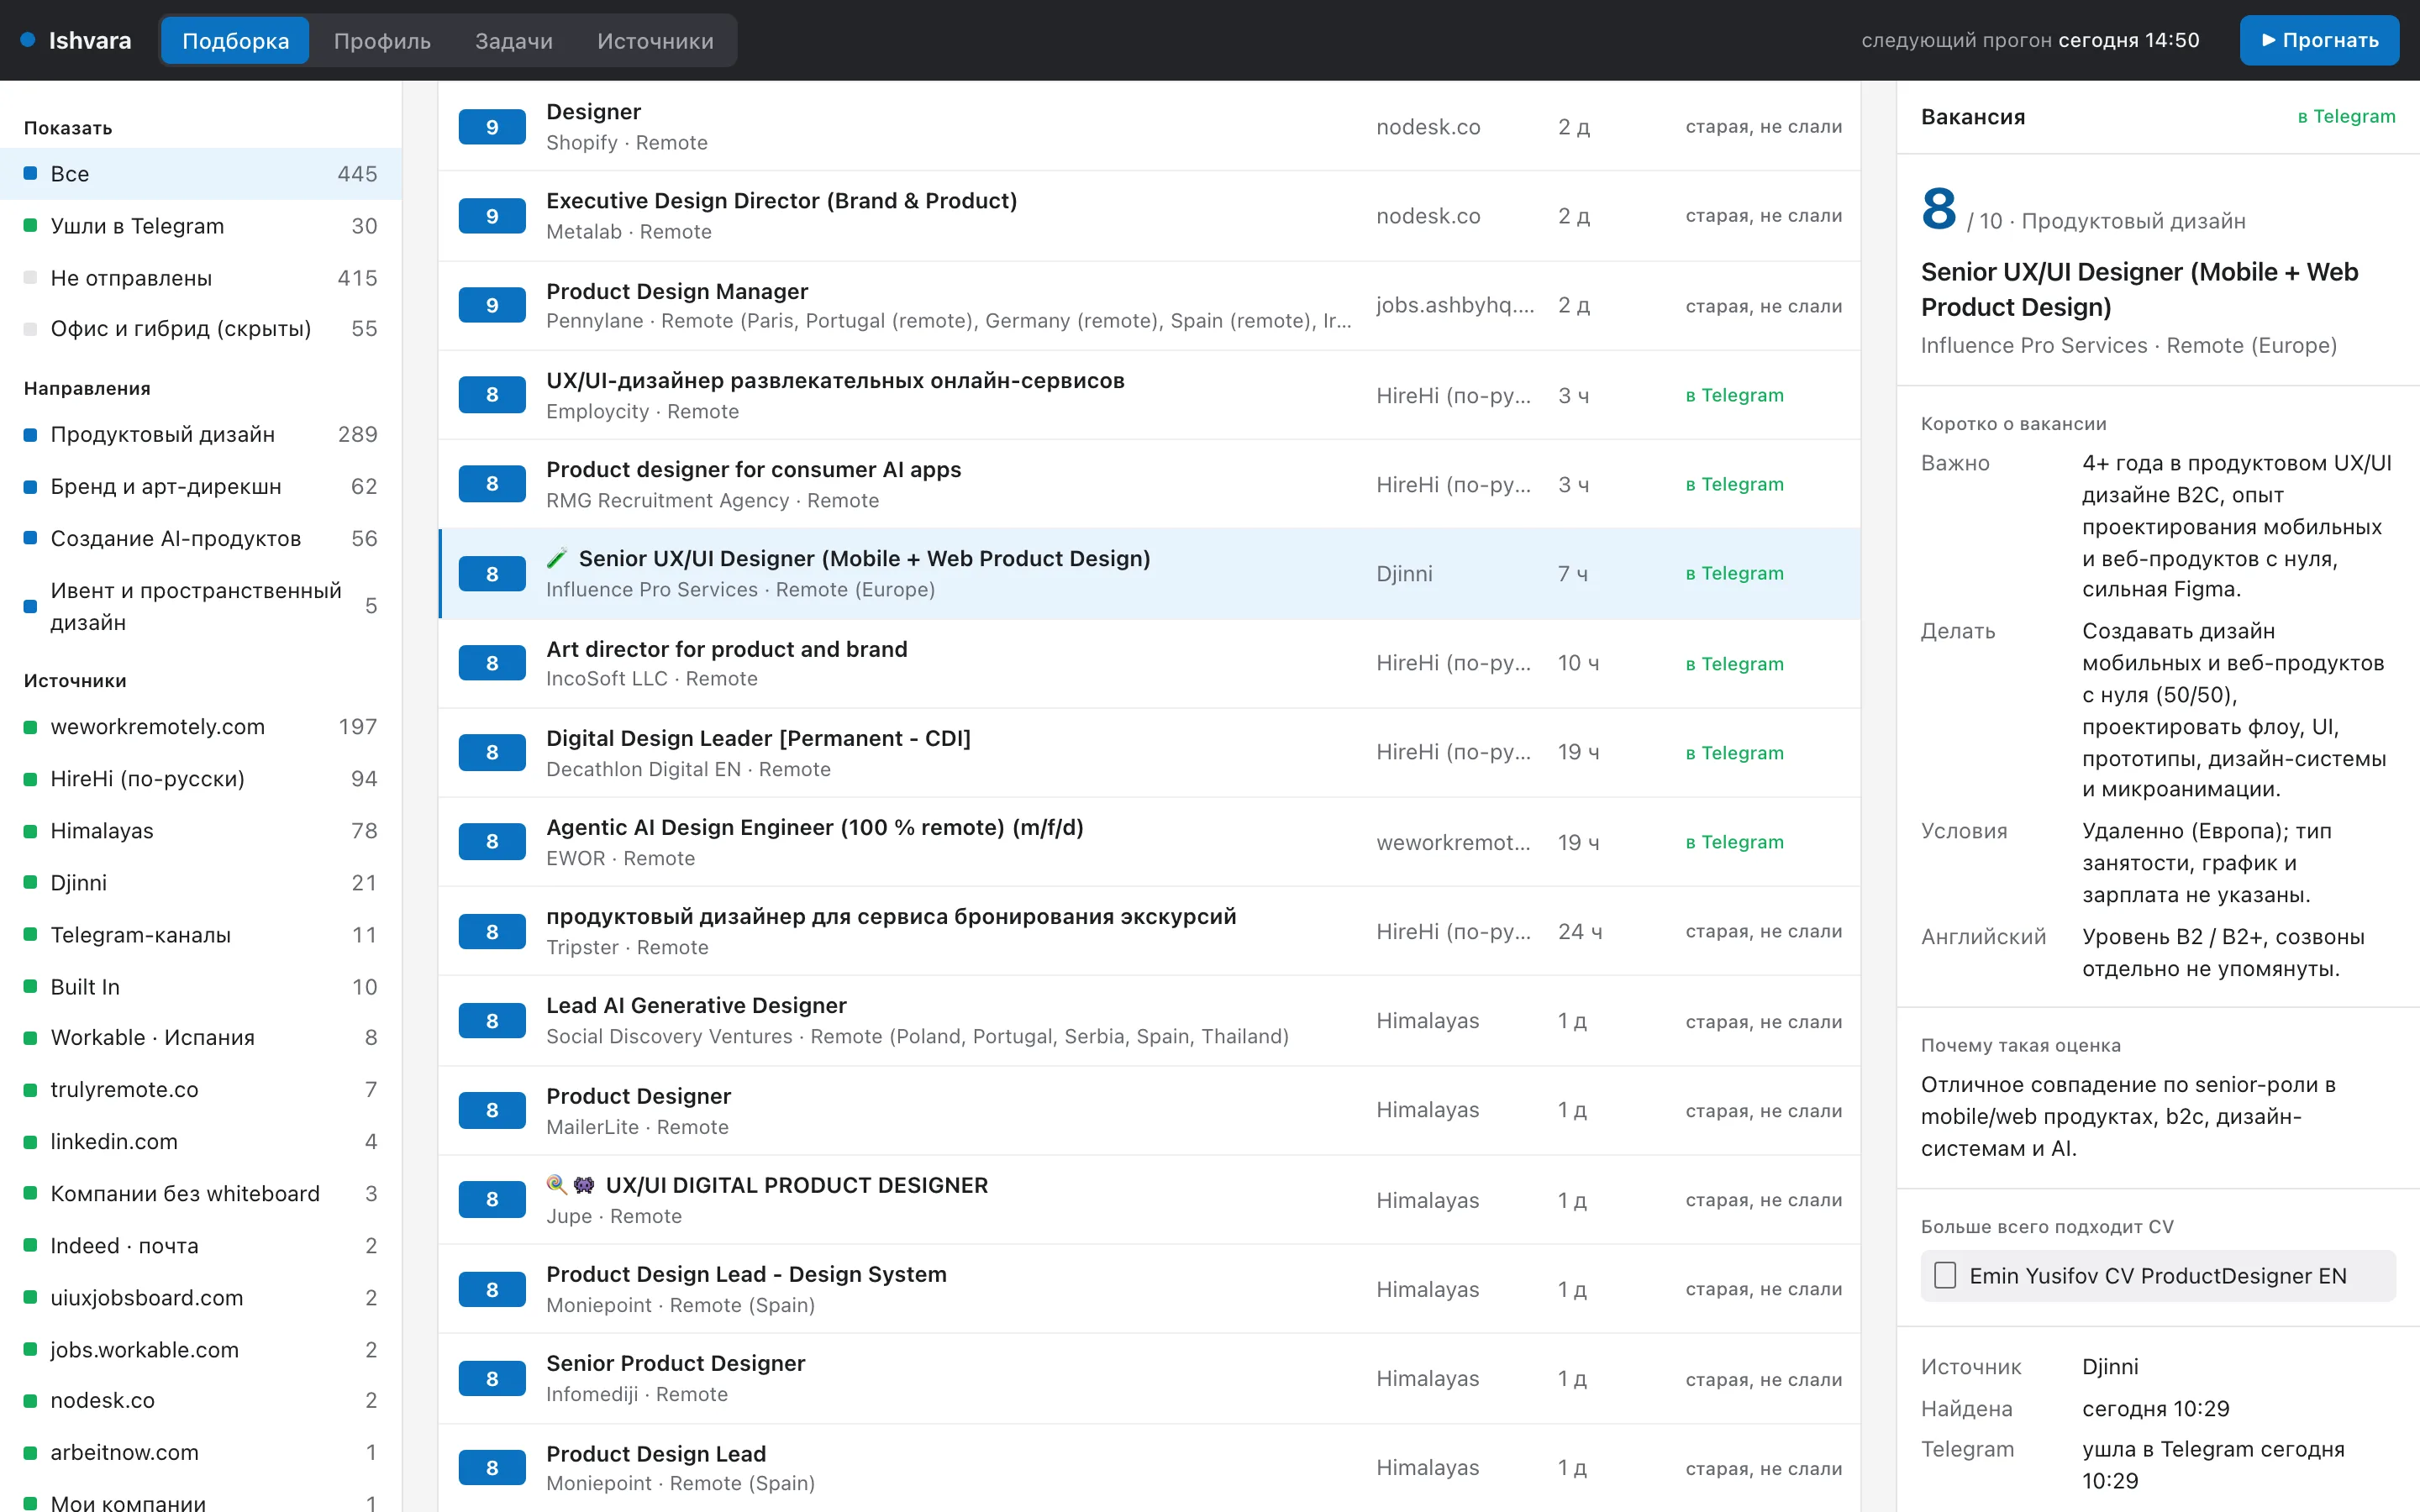
Task: Open Product Designer at MailerLite
Action: pyautogui.click(x=1149, y=1110)
